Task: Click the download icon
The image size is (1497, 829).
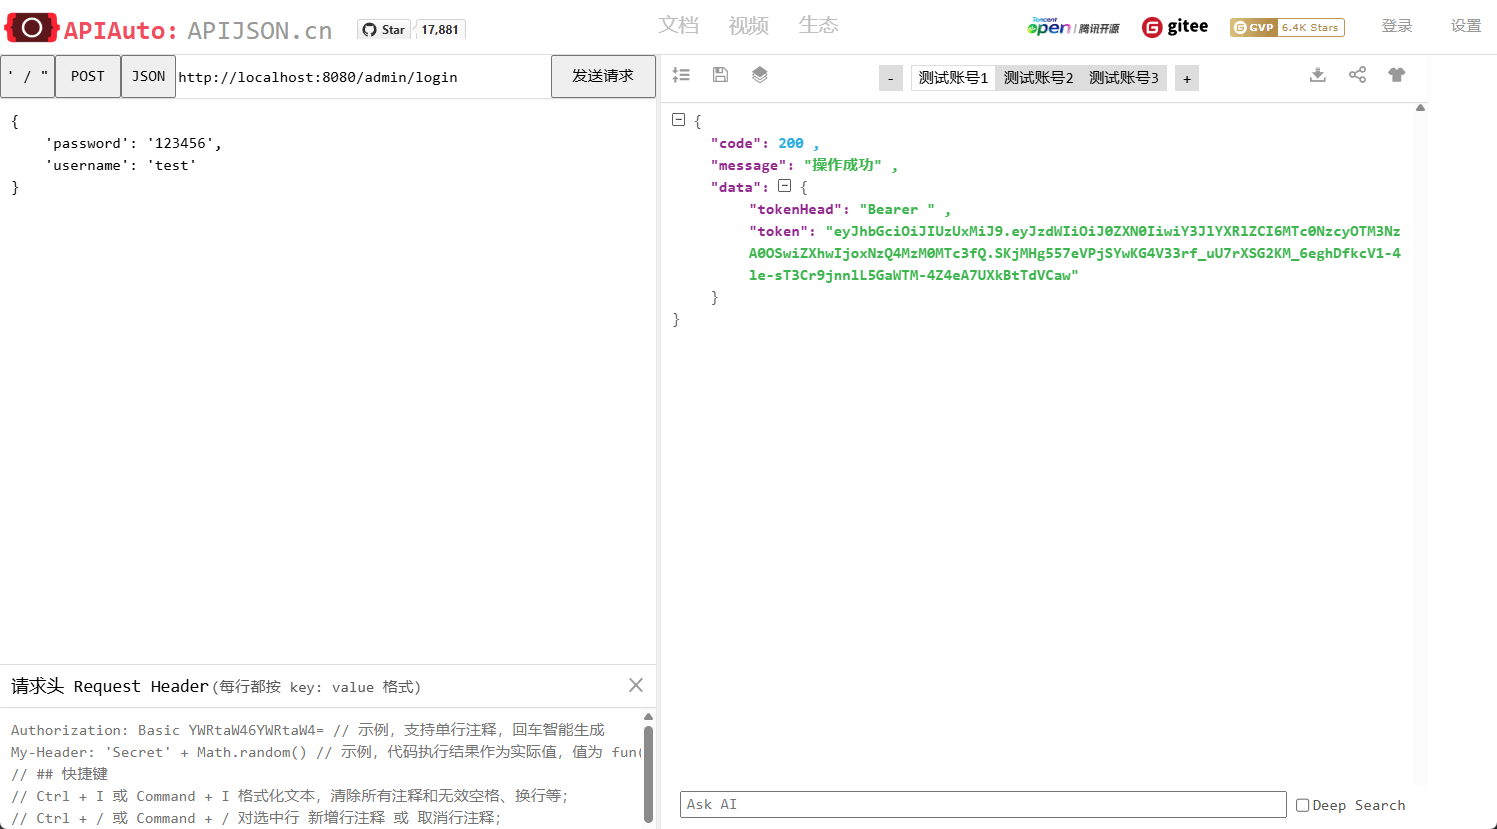Action: click(x=1318, y=75)
